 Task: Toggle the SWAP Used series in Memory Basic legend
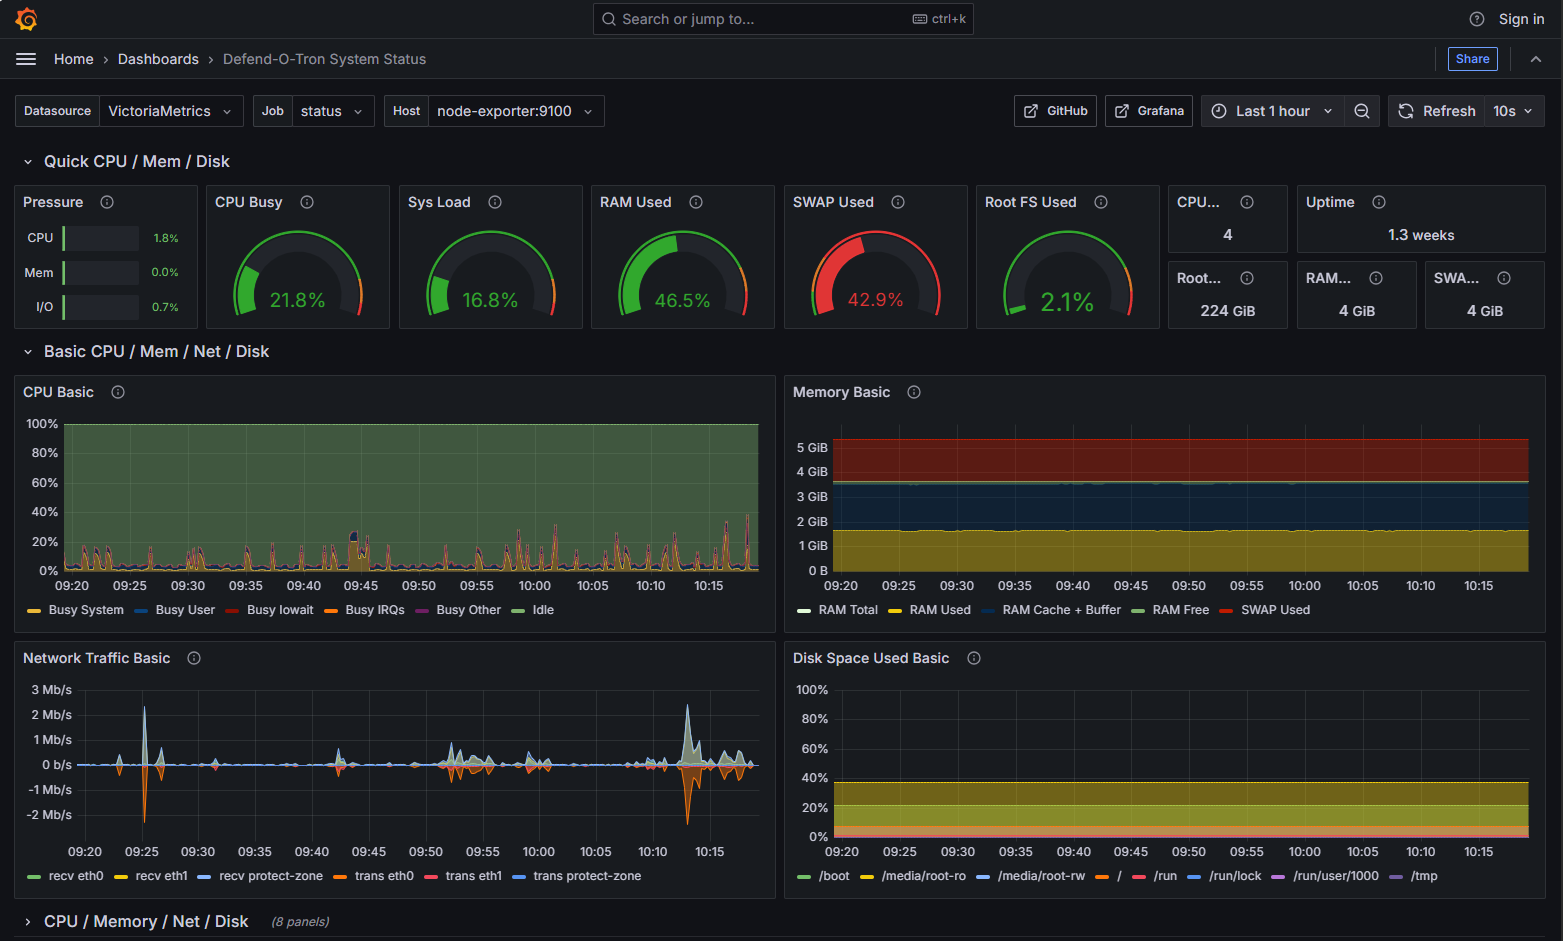coord(1272,609)
